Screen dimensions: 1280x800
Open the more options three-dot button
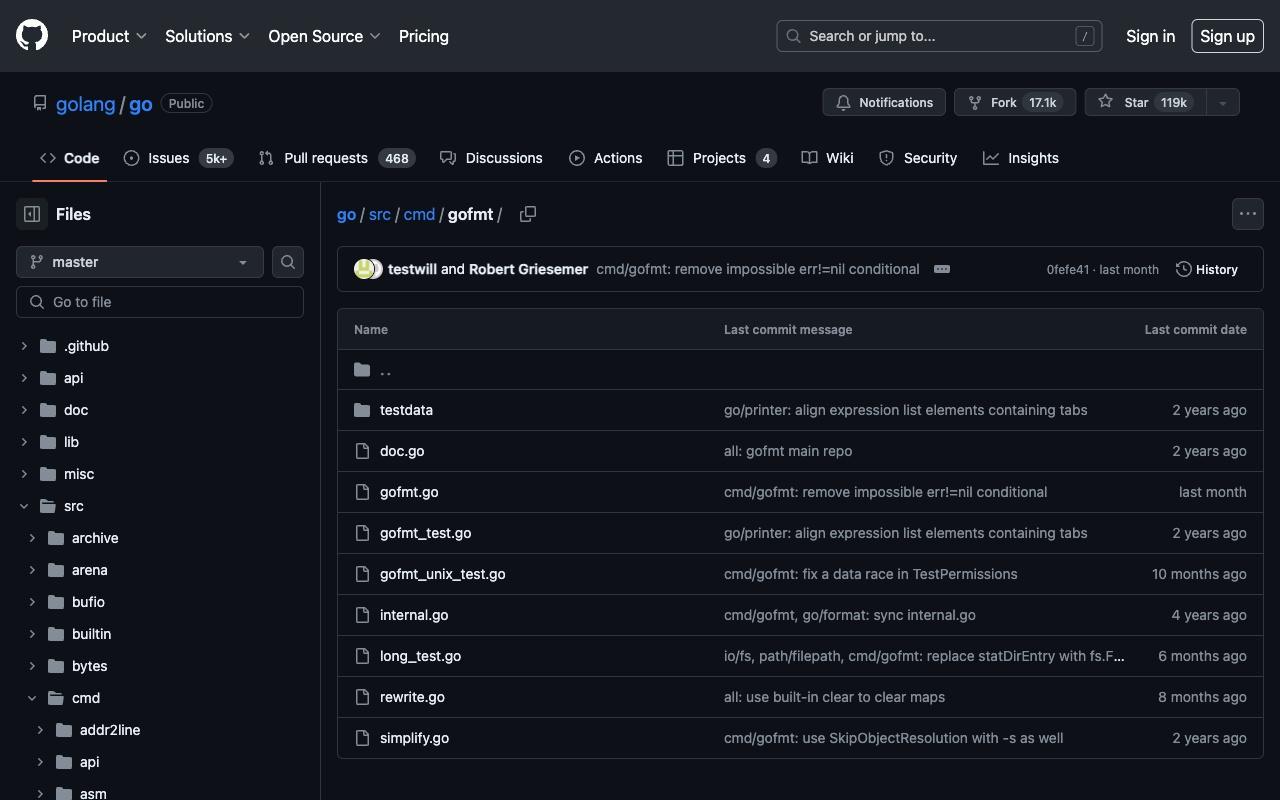click(1248, 214)
